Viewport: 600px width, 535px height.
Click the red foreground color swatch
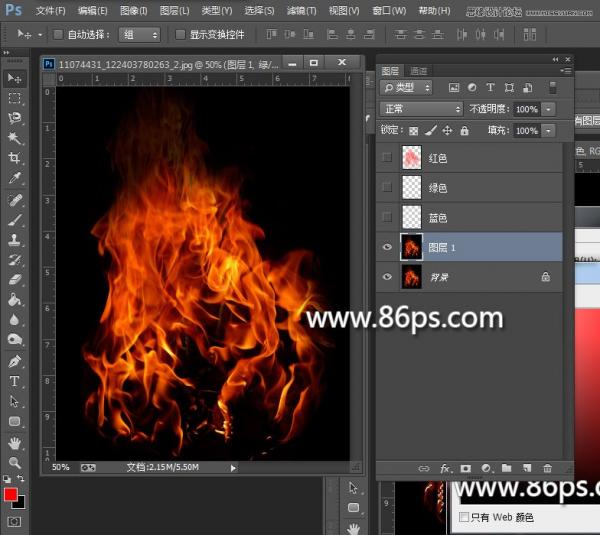[x=10, y=496]
